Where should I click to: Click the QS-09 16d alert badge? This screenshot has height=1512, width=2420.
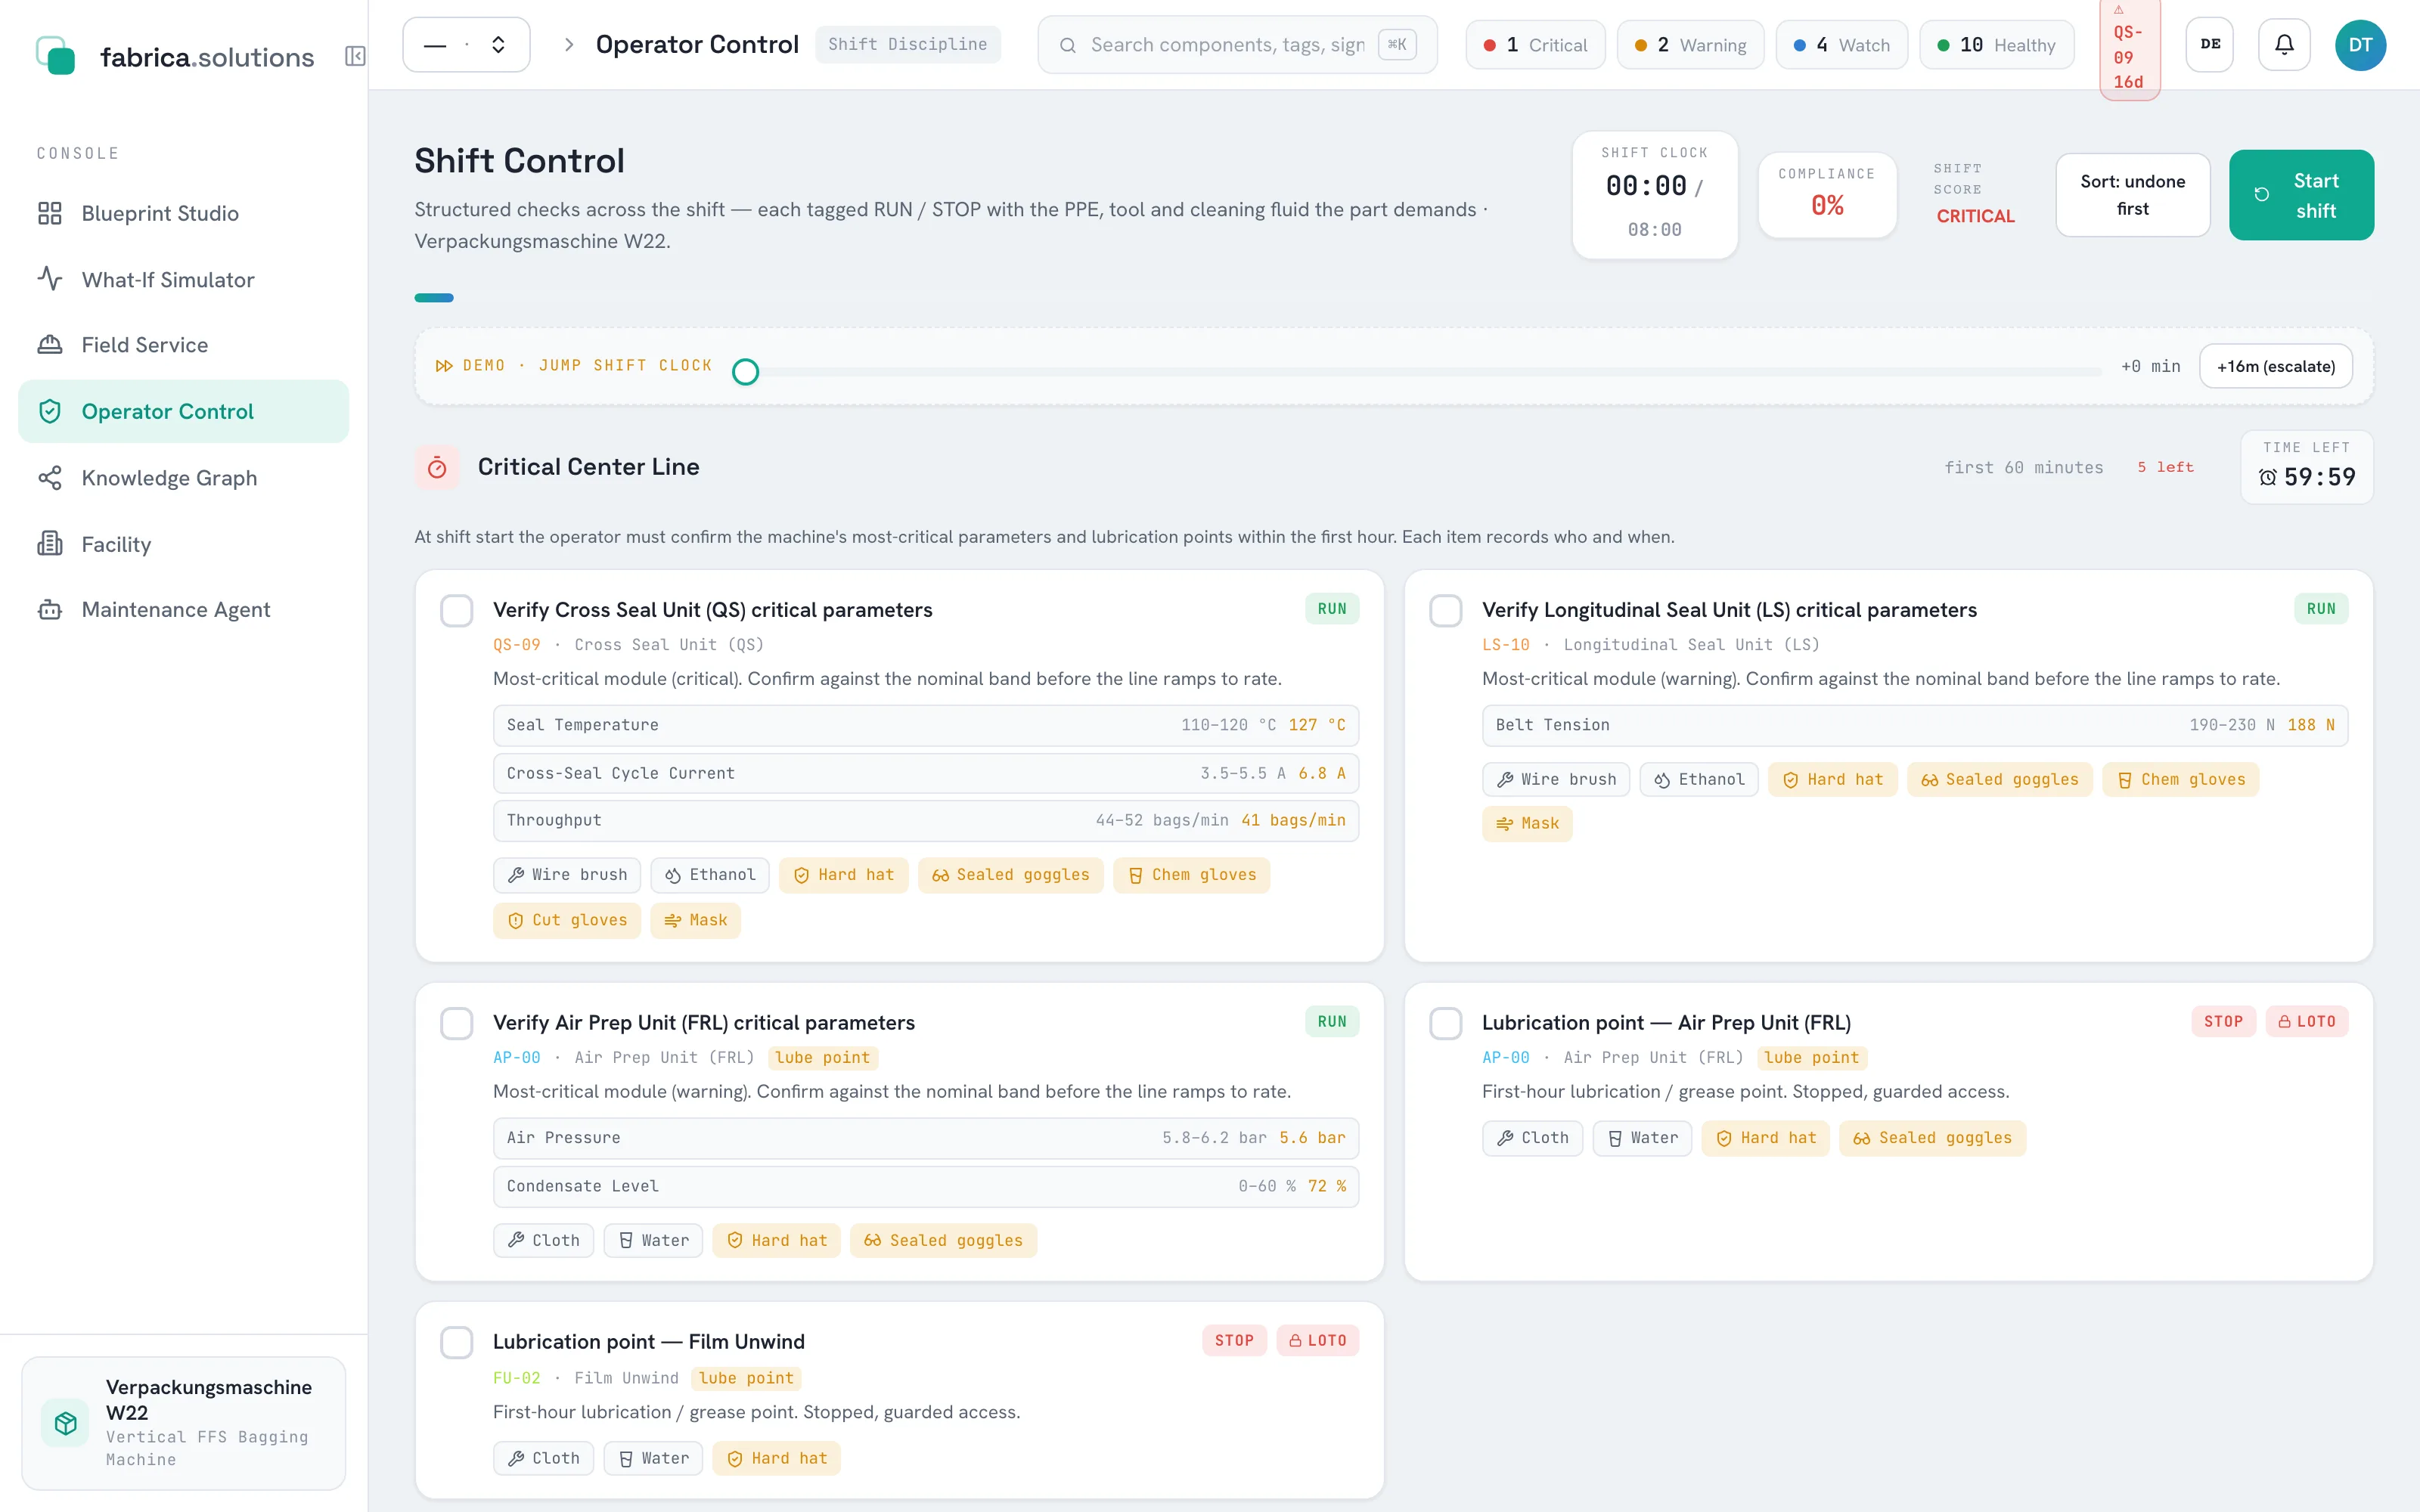click(2129, 49)
